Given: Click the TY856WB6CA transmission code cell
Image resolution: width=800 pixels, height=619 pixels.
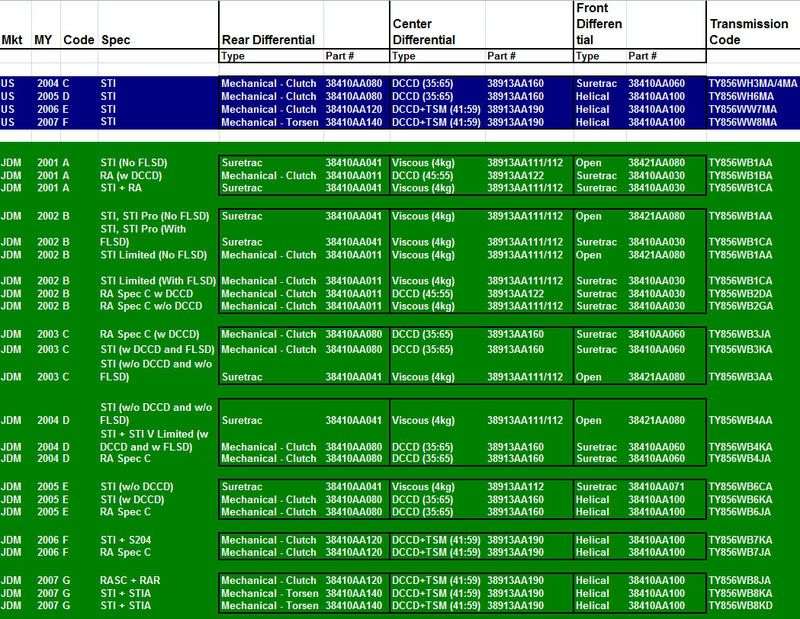Looking at the screenshot, I should coord(744,485).
